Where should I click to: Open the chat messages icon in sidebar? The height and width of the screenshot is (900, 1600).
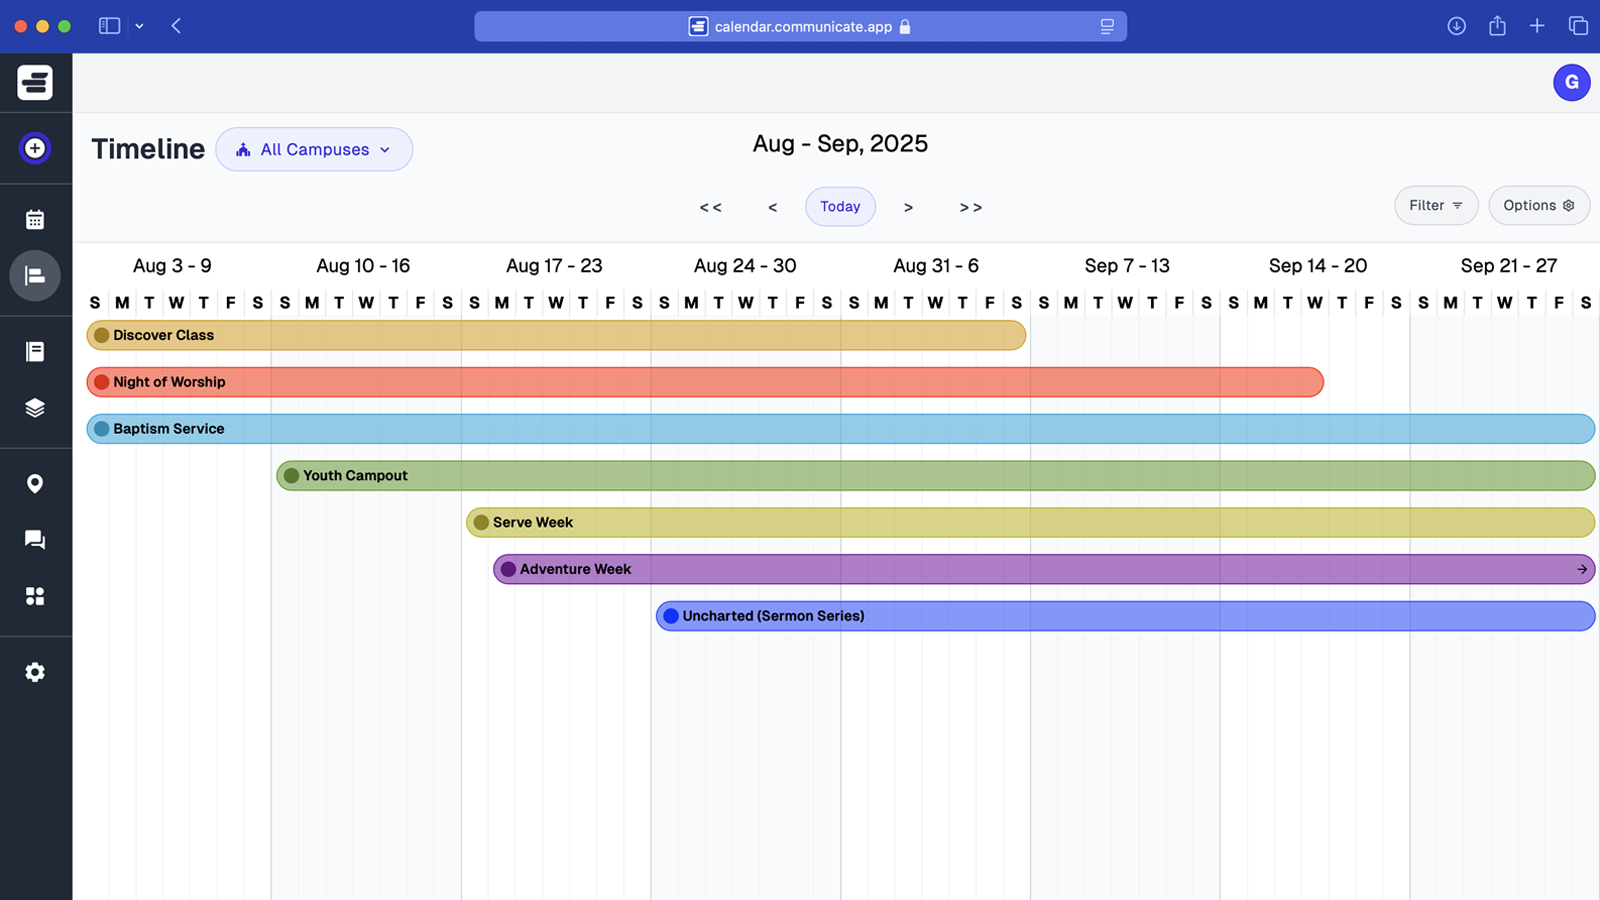[35, 540]
